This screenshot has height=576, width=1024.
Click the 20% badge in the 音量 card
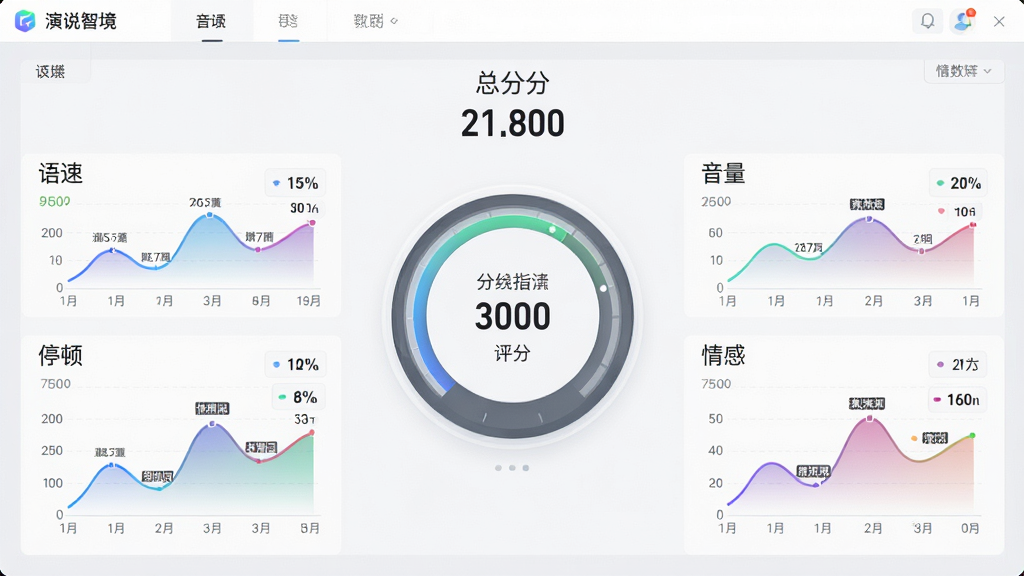click(x=958, y=183)
